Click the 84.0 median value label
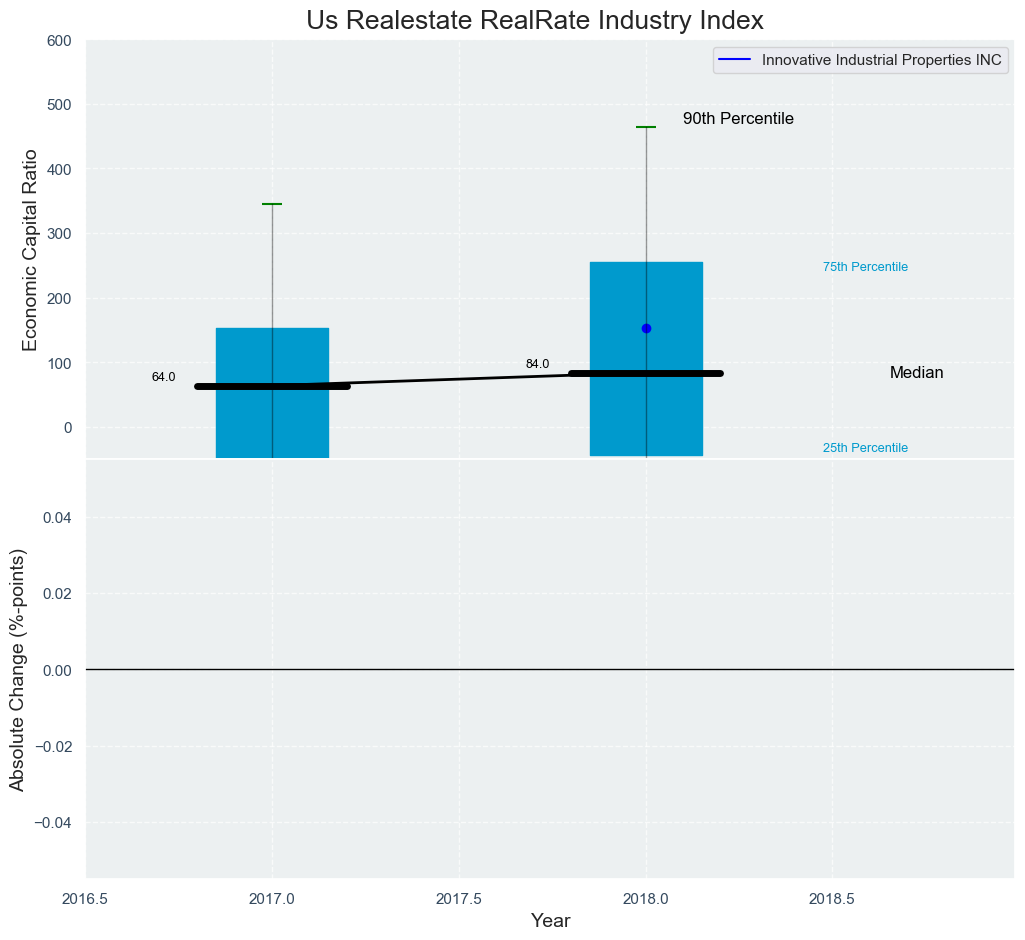The width and height of the screenshot is (1025, 940). pyautogui.click(x=537, y=364)
